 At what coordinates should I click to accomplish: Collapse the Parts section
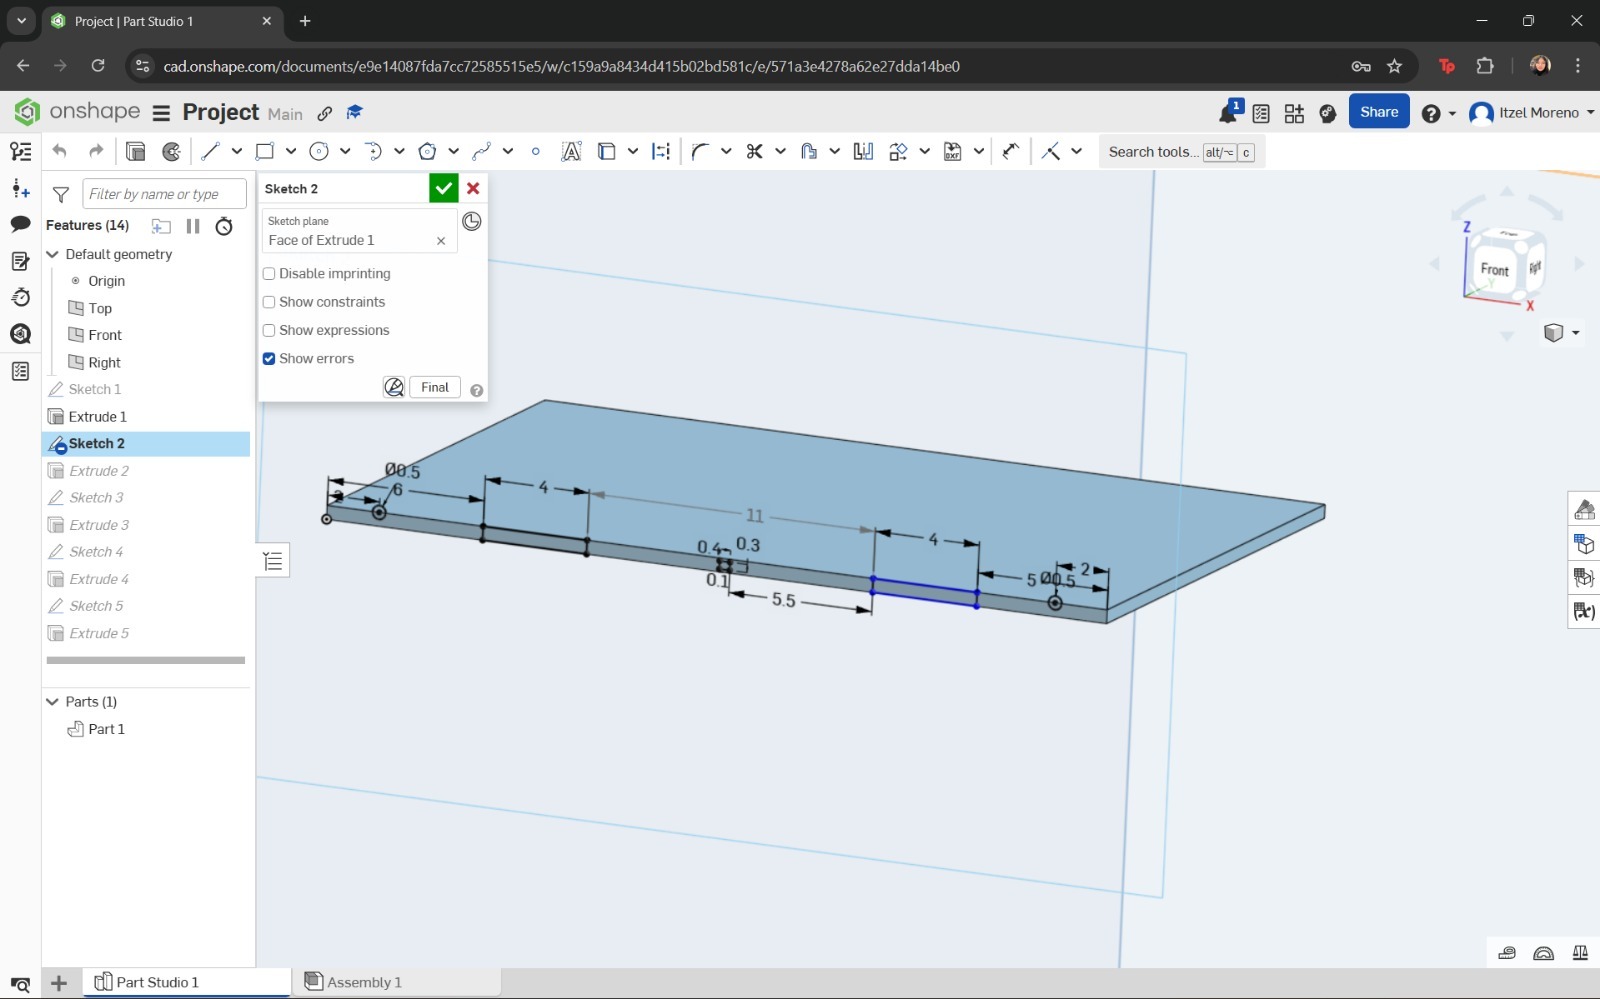52,701
